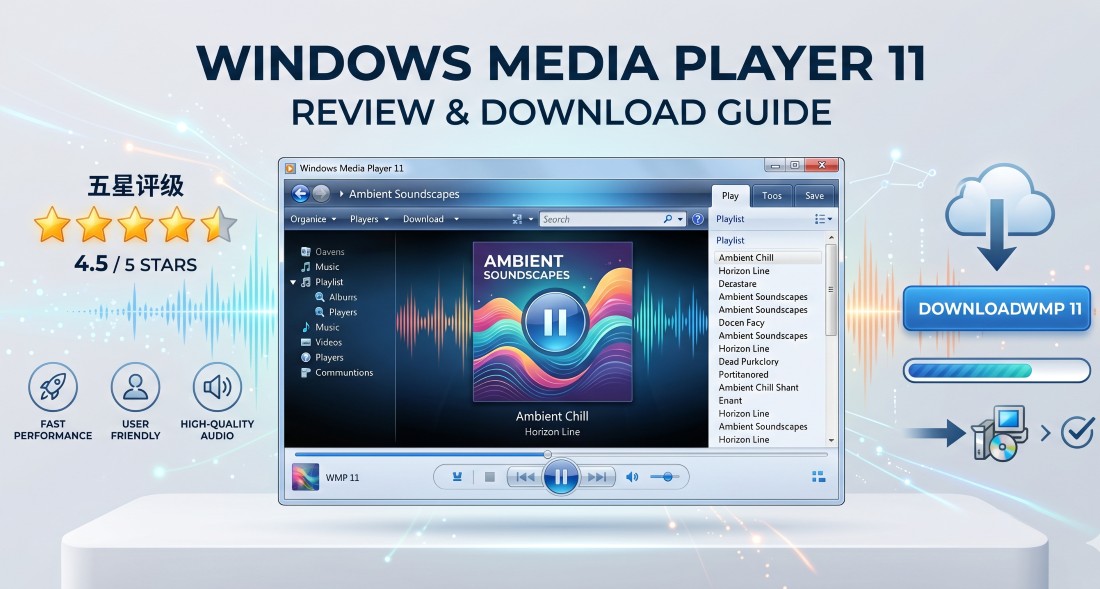Collapse the Playlist tree node arrow
Screen dimensions: 1100x589
(x=293, y=282)
